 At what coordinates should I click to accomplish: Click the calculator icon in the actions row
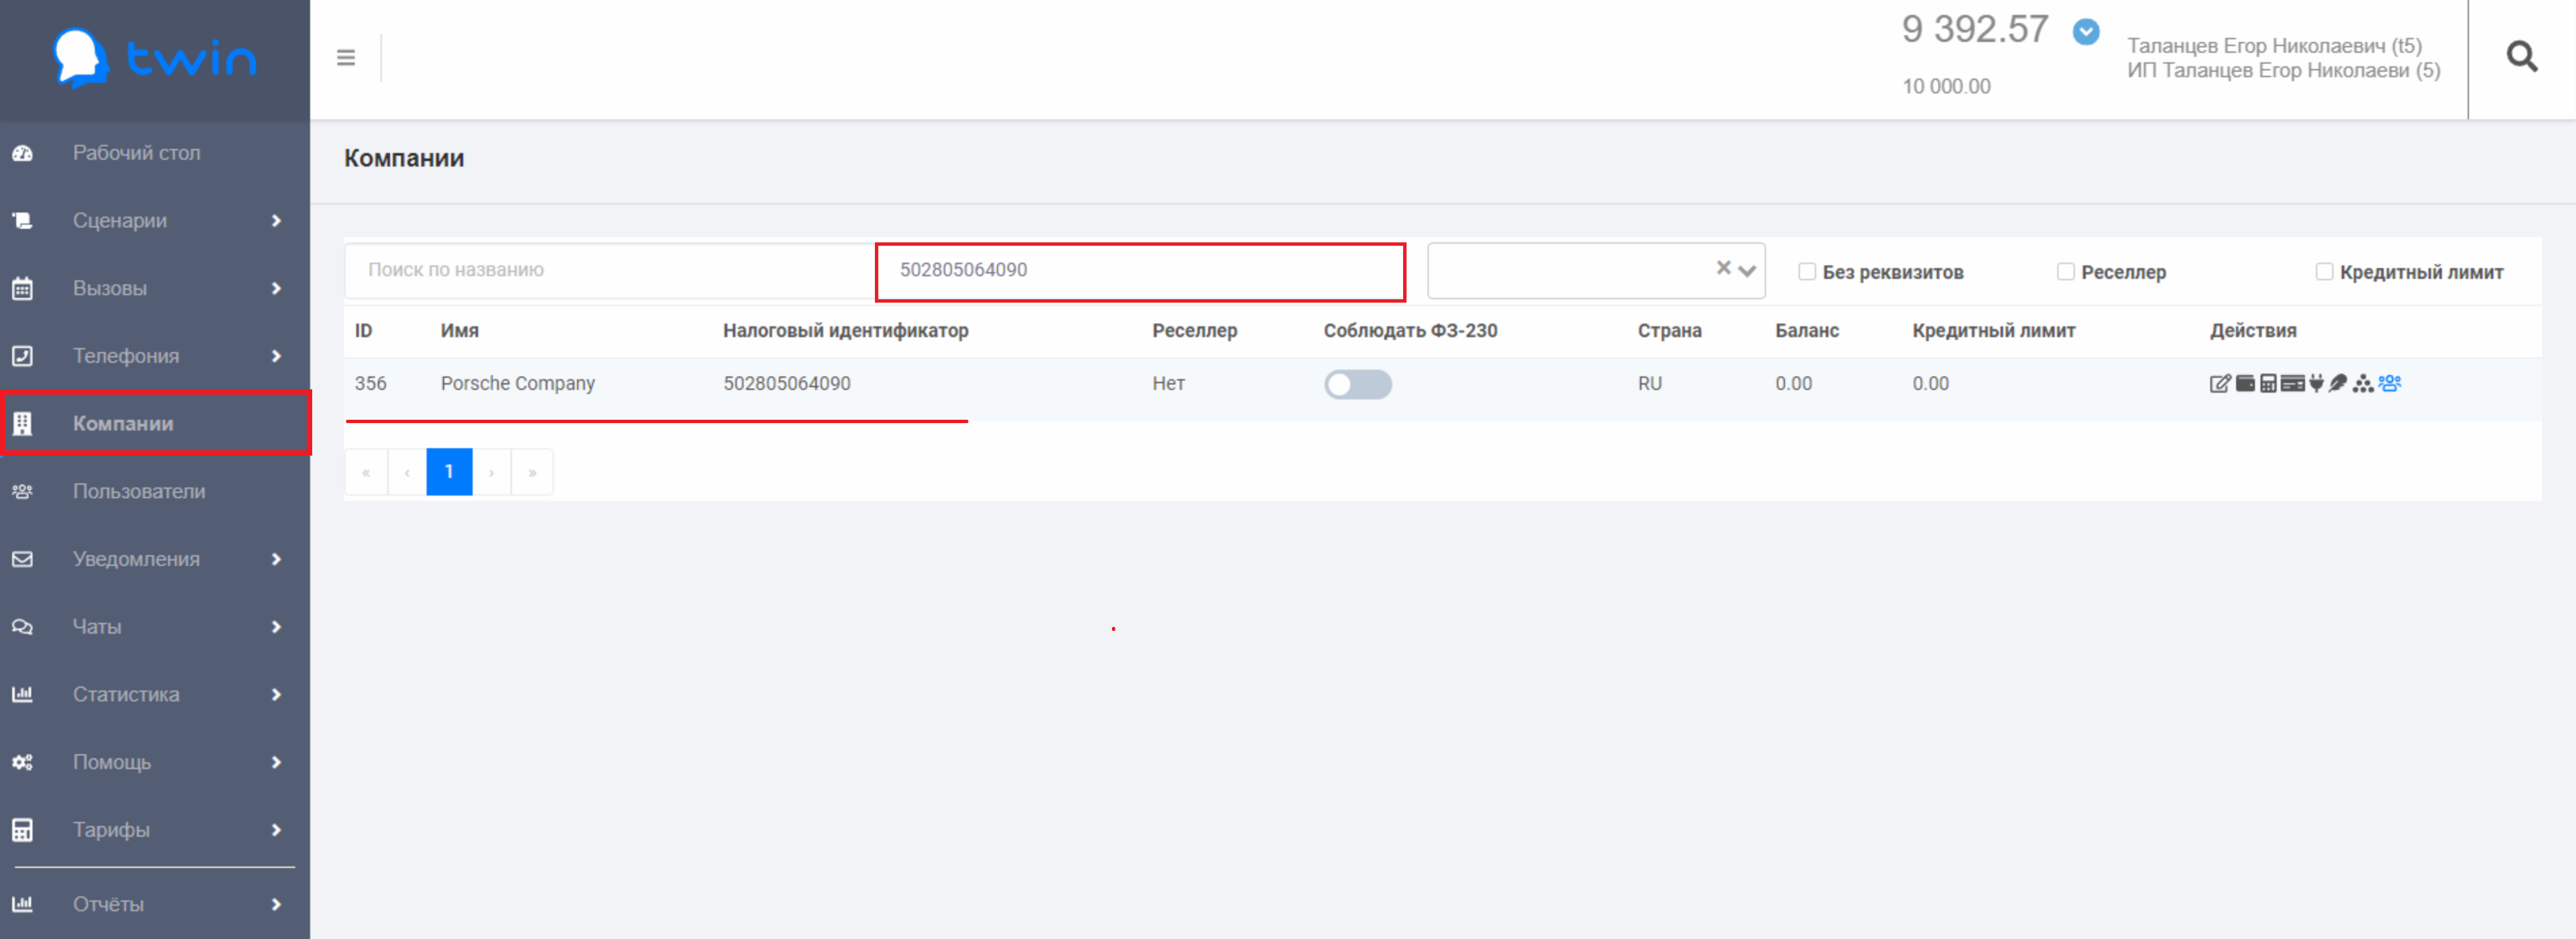coord(2269,384)
